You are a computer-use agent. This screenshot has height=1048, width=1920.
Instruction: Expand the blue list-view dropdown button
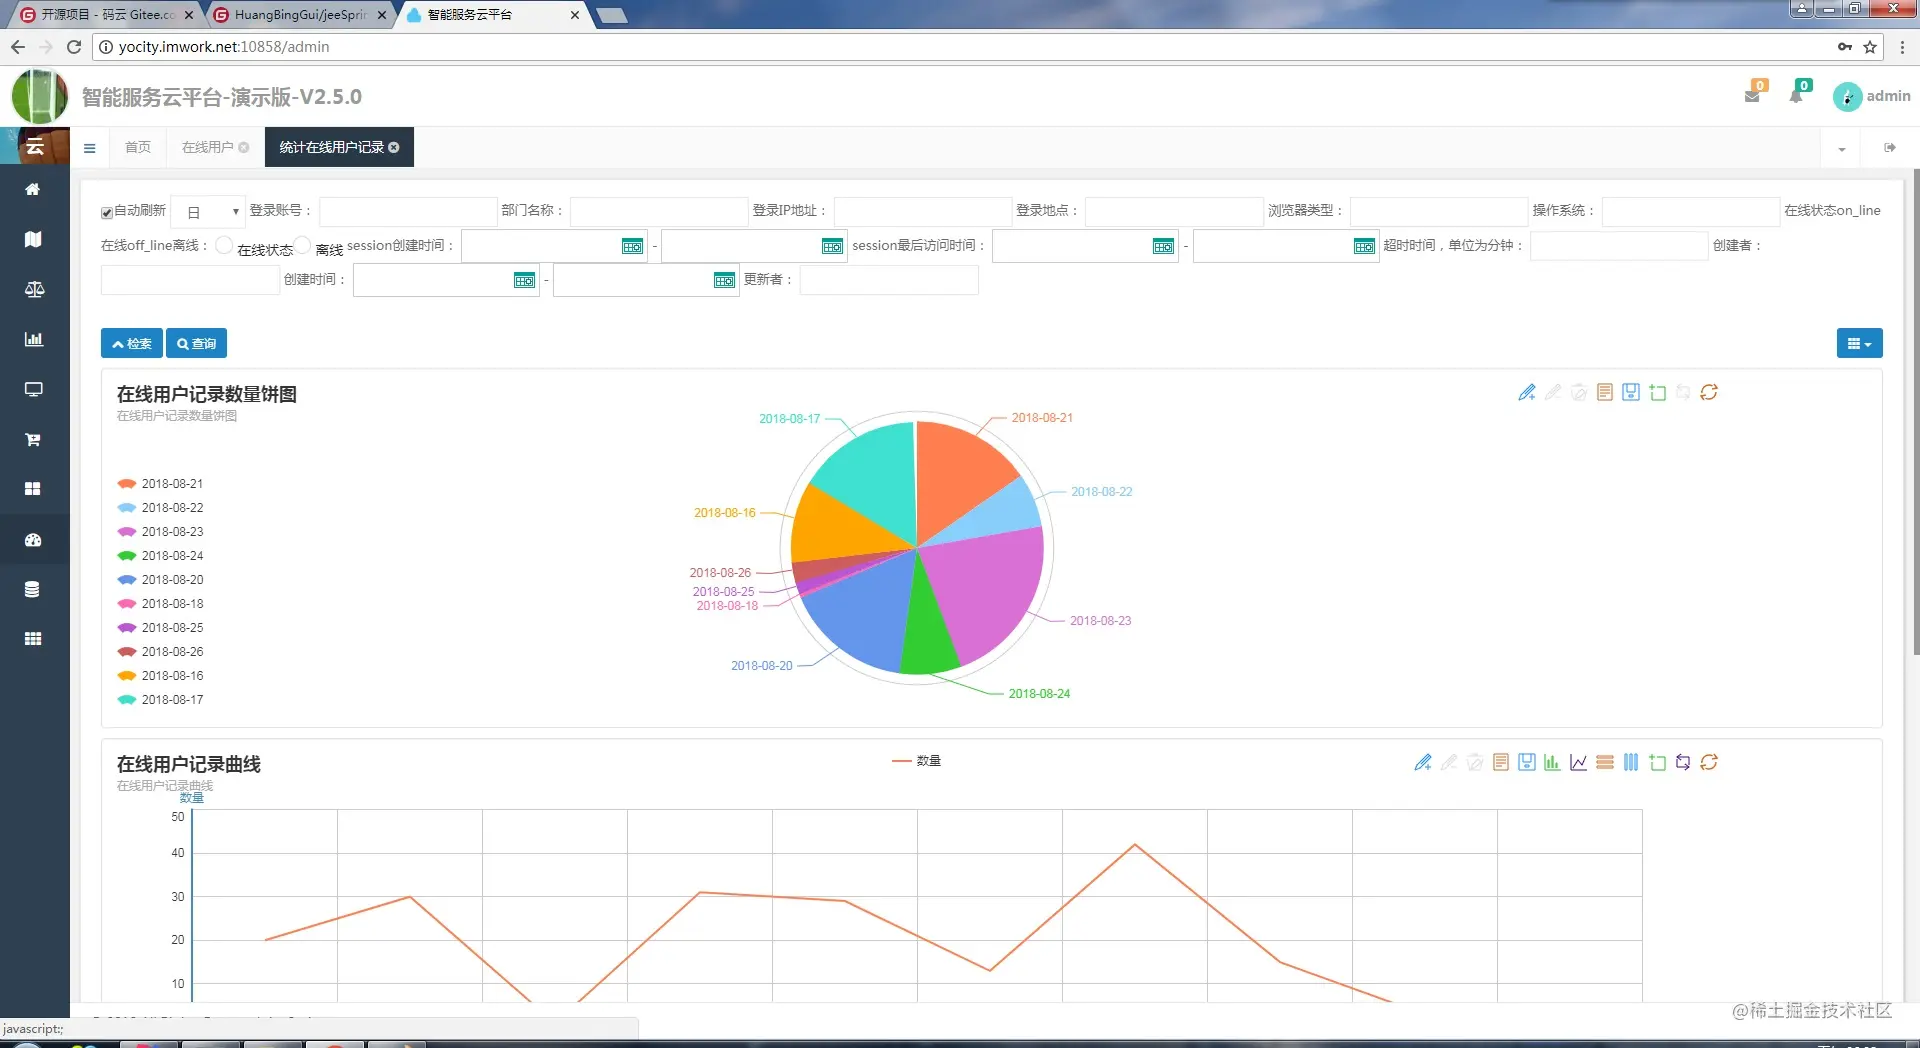click(x=1859, y=343)
